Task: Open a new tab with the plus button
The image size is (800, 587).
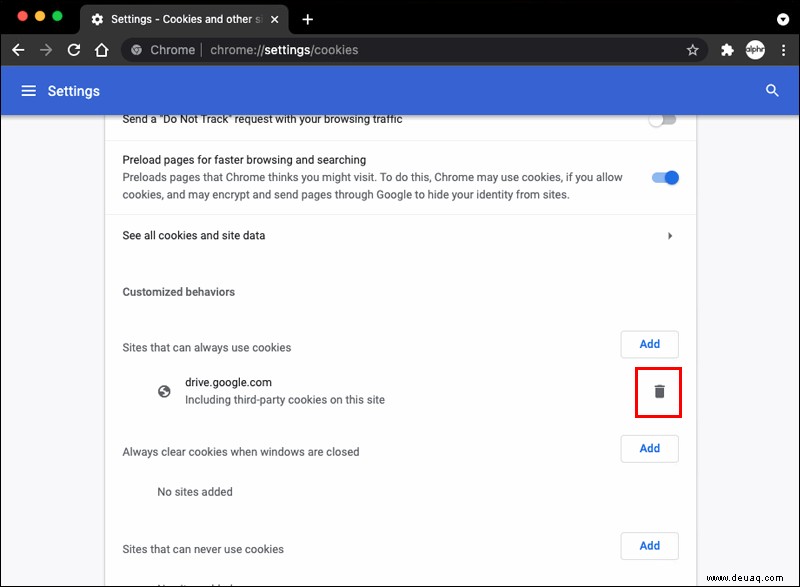Action: tap(307, 19)
